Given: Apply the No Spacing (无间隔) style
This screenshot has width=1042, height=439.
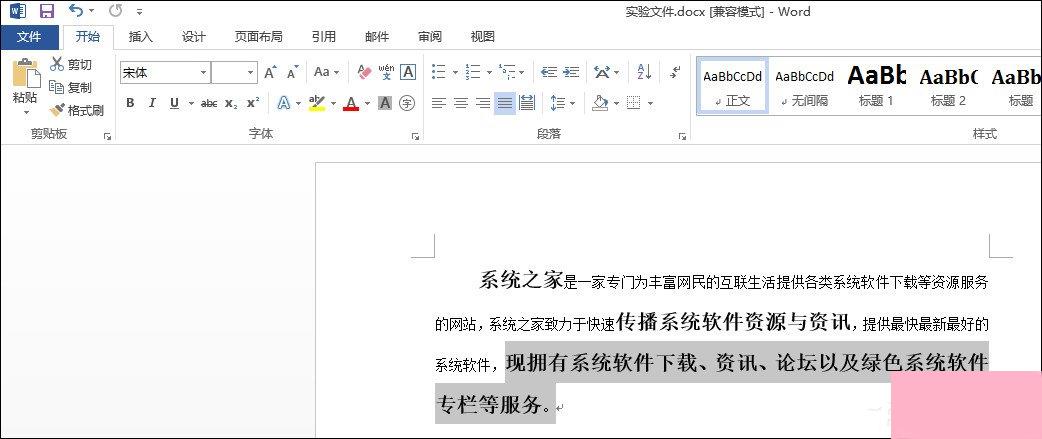Looking at the screenshot, I should pos(804,86).
